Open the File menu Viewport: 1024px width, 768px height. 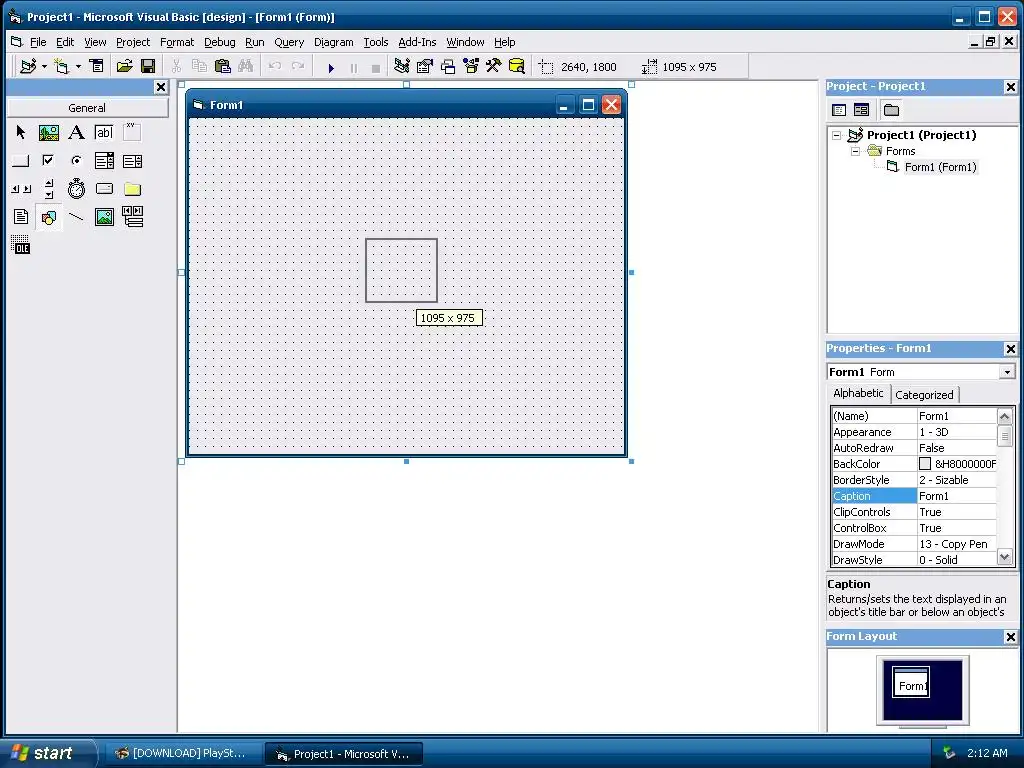click(x=38, y=42)
